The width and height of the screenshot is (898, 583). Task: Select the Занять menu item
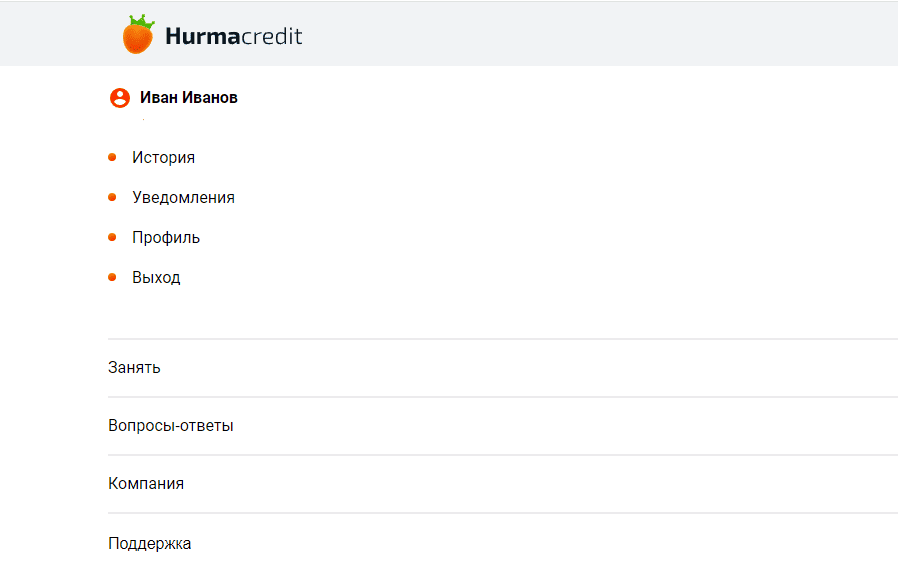point(134,368)
